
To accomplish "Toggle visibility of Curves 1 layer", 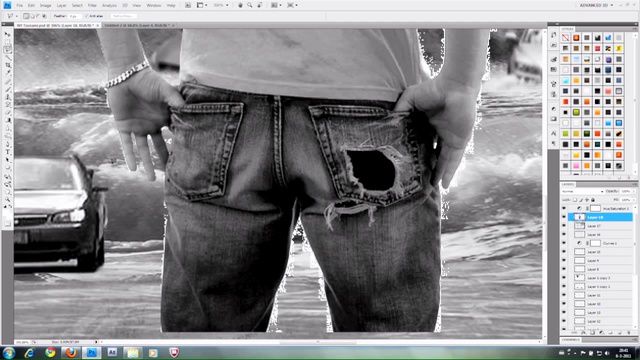I will pos(564,243).
